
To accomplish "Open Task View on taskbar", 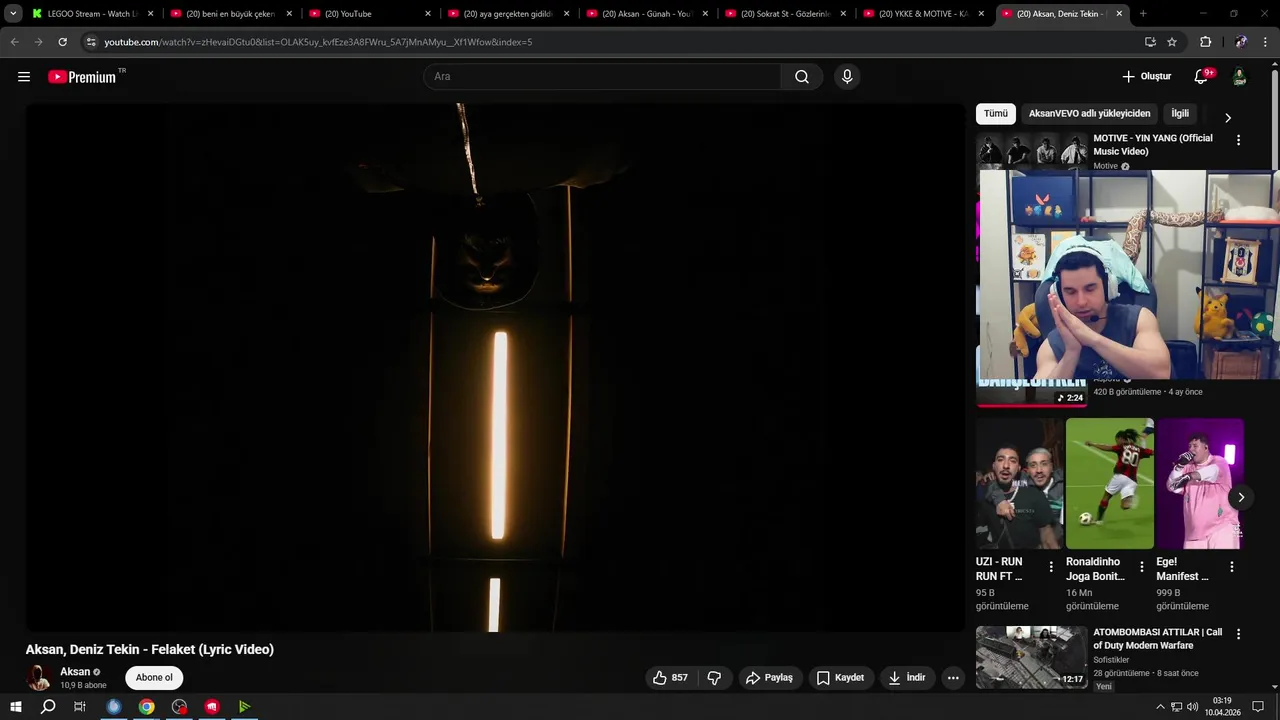I will [x=80, y=707].
